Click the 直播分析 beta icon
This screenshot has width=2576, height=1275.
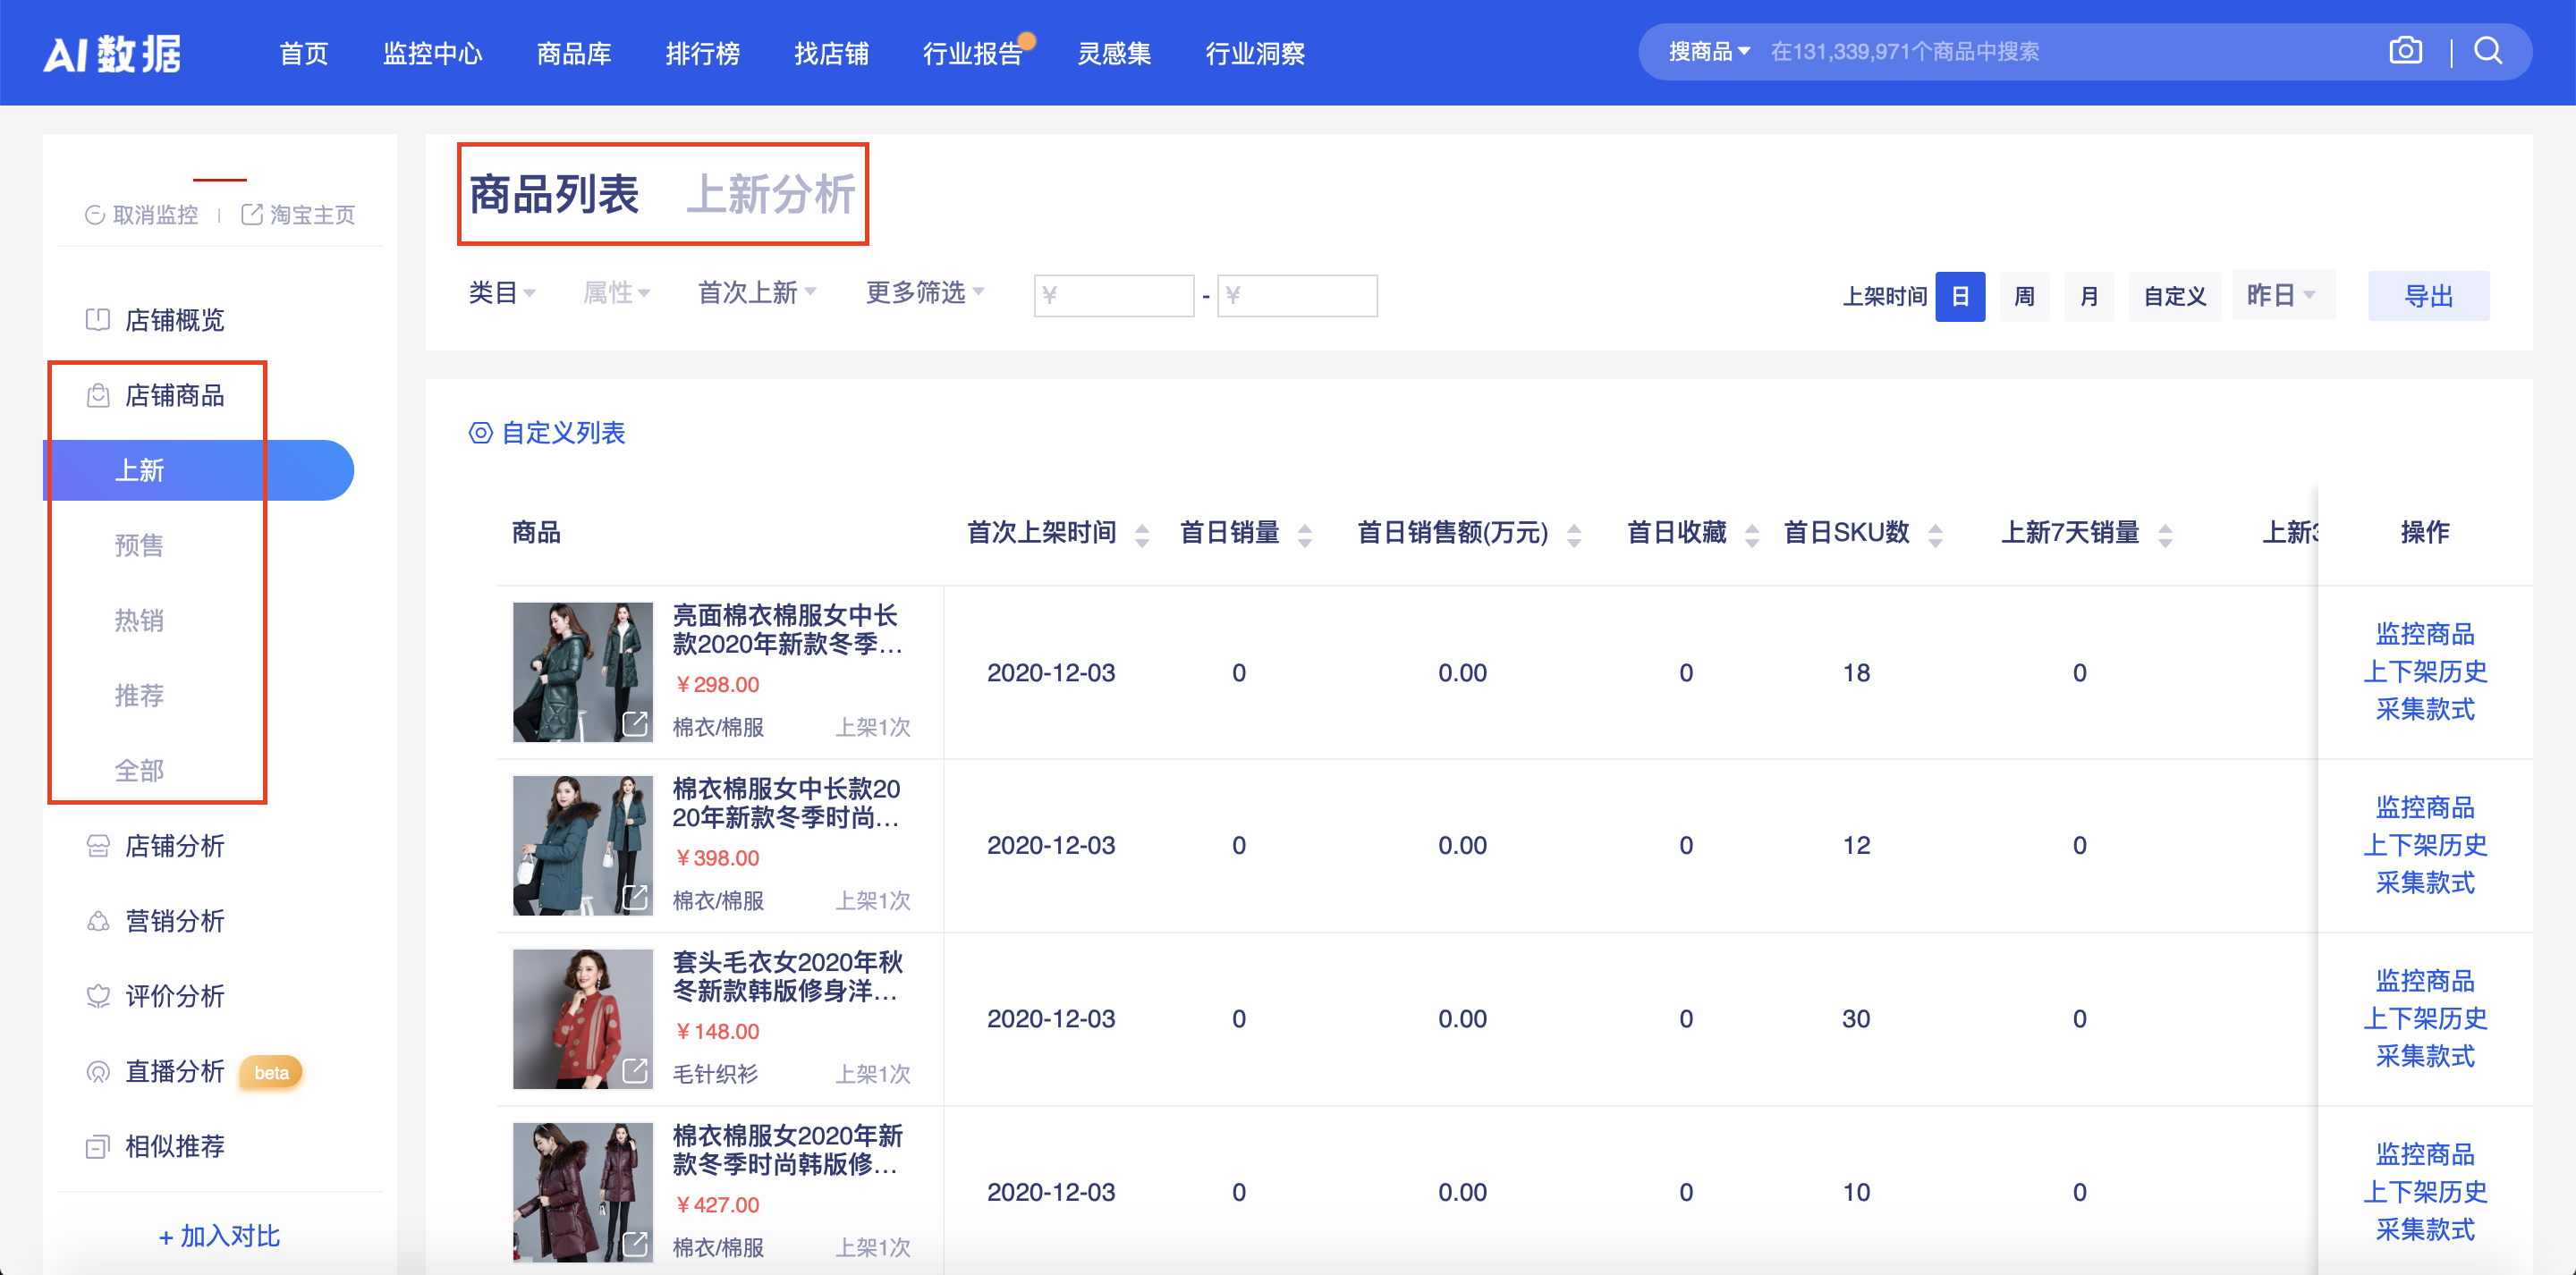point(269,1072)
